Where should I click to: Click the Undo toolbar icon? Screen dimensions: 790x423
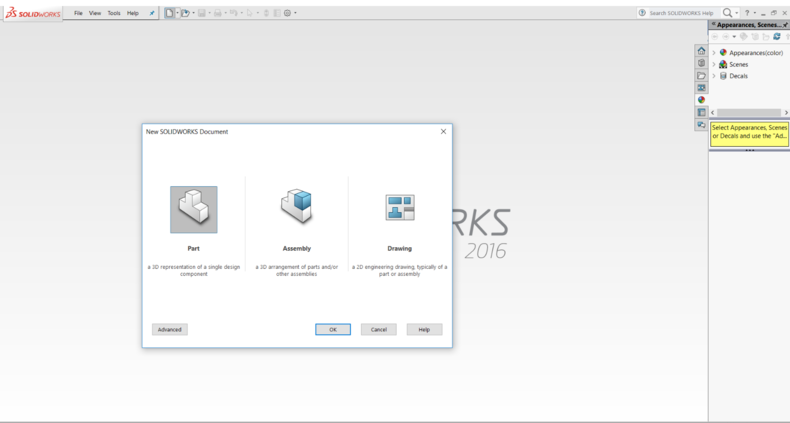pyautogui.click(x=234, y=13)
